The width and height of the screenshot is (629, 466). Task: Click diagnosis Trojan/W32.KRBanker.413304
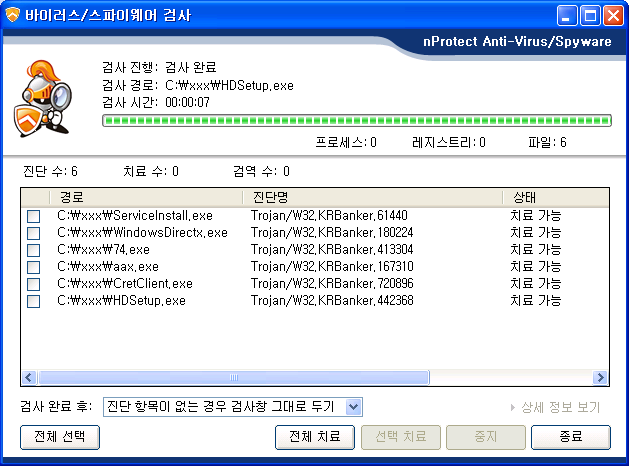332,250
